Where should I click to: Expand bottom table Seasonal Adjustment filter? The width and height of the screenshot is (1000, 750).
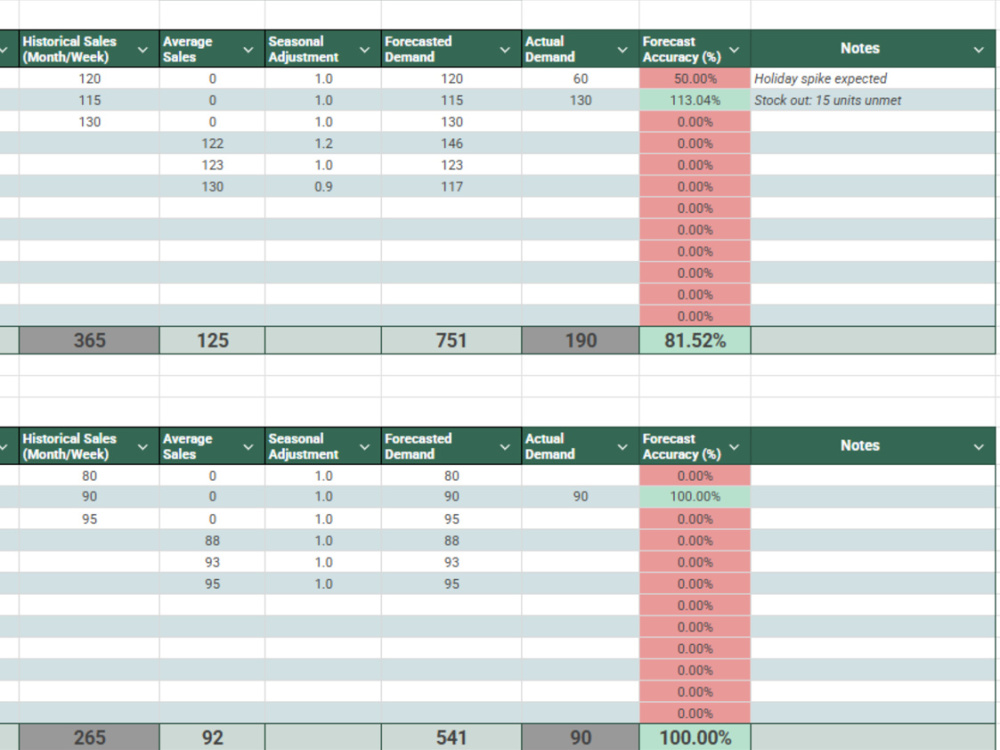[365, 447]
